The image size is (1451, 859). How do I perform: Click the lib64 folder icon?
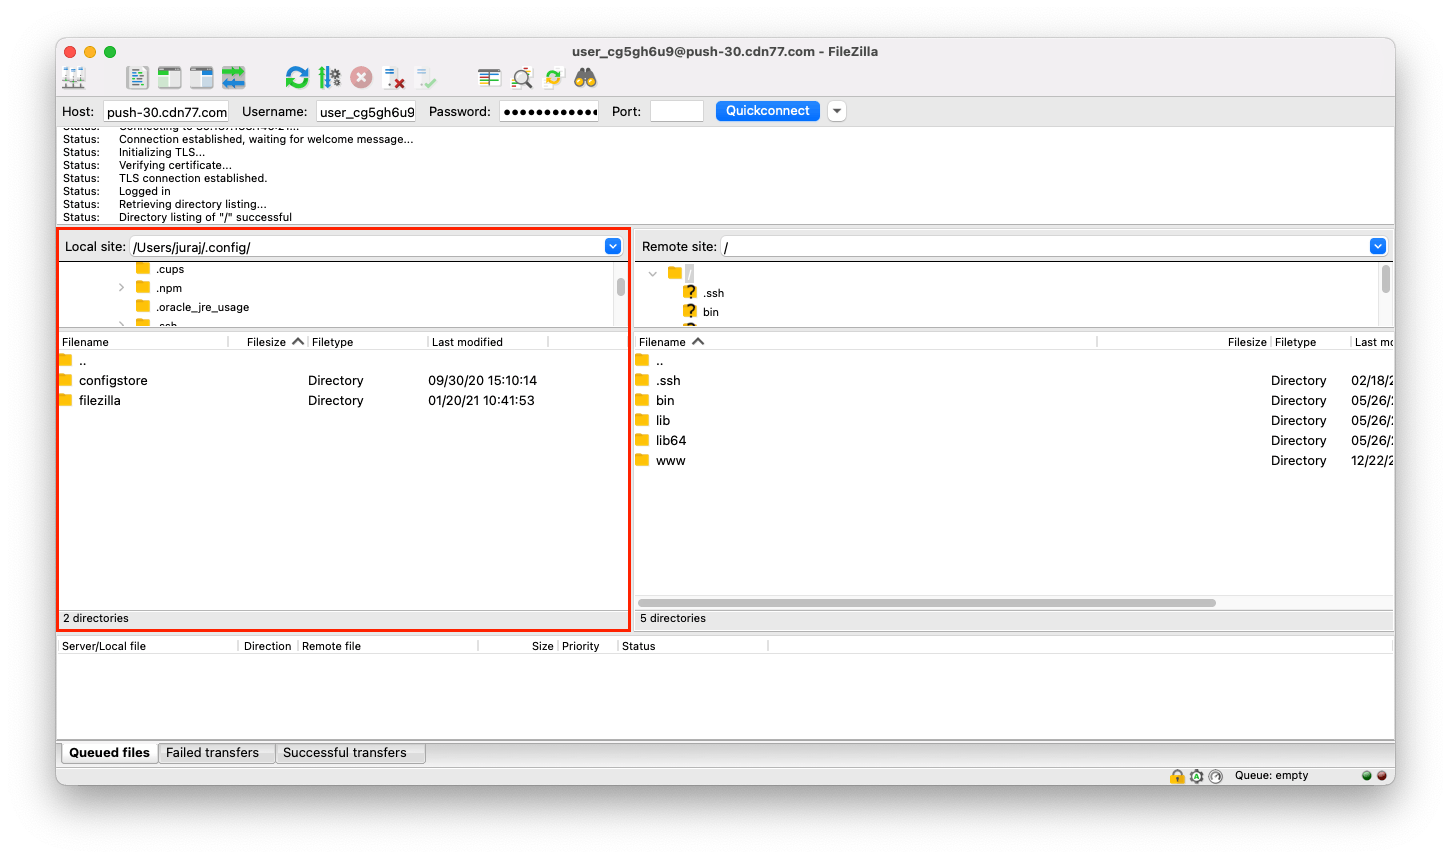click(643, 440)
